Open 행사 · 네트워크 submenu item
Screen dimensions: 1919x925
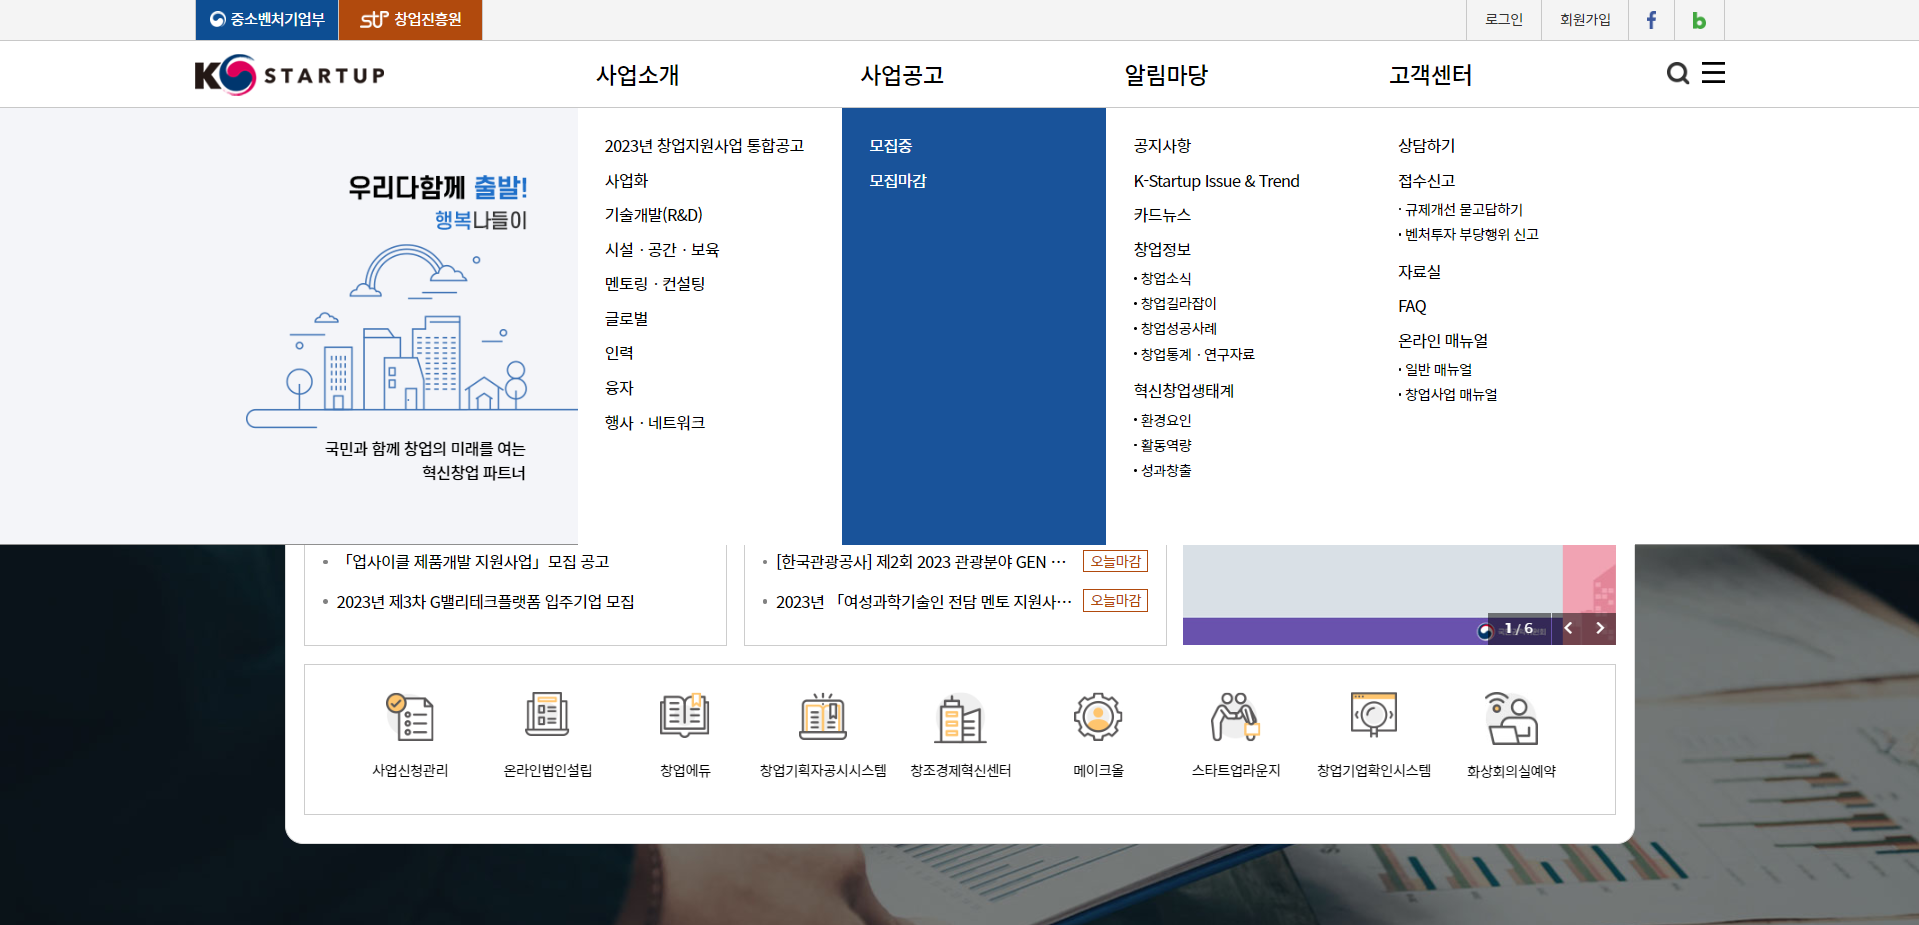(x=655, y=423)
